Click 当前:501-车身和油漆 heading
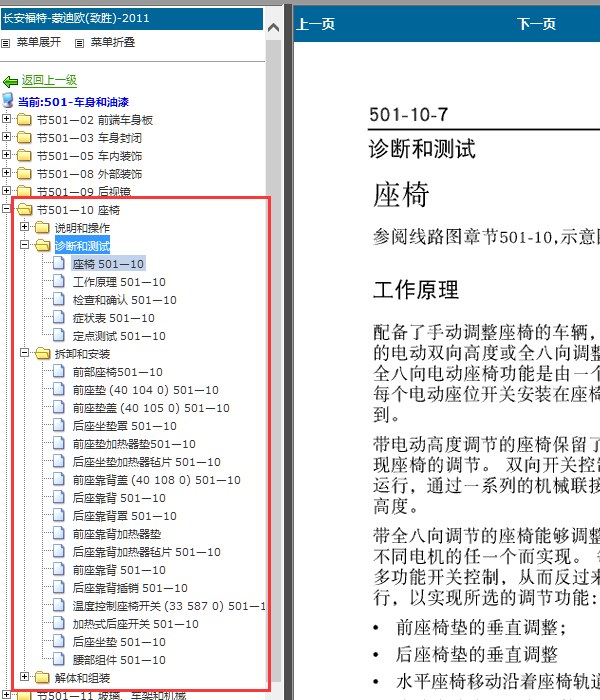This screenshot has width=600, height=700. (73, 102)
